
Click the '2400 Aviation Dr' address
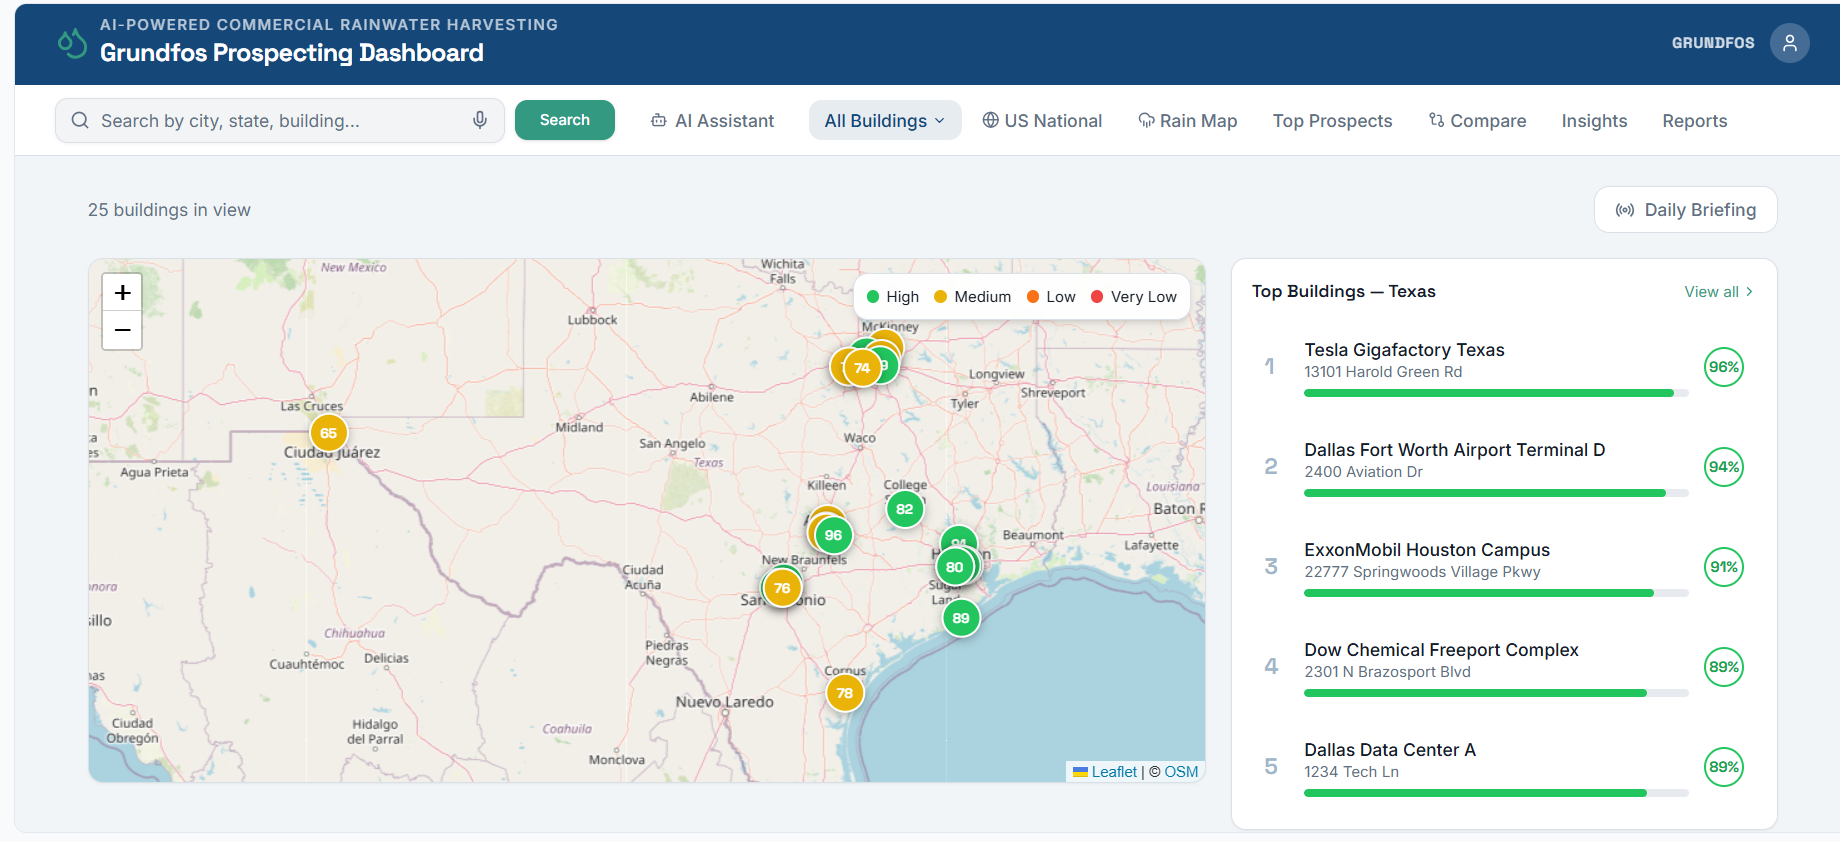click(1363, 472)
